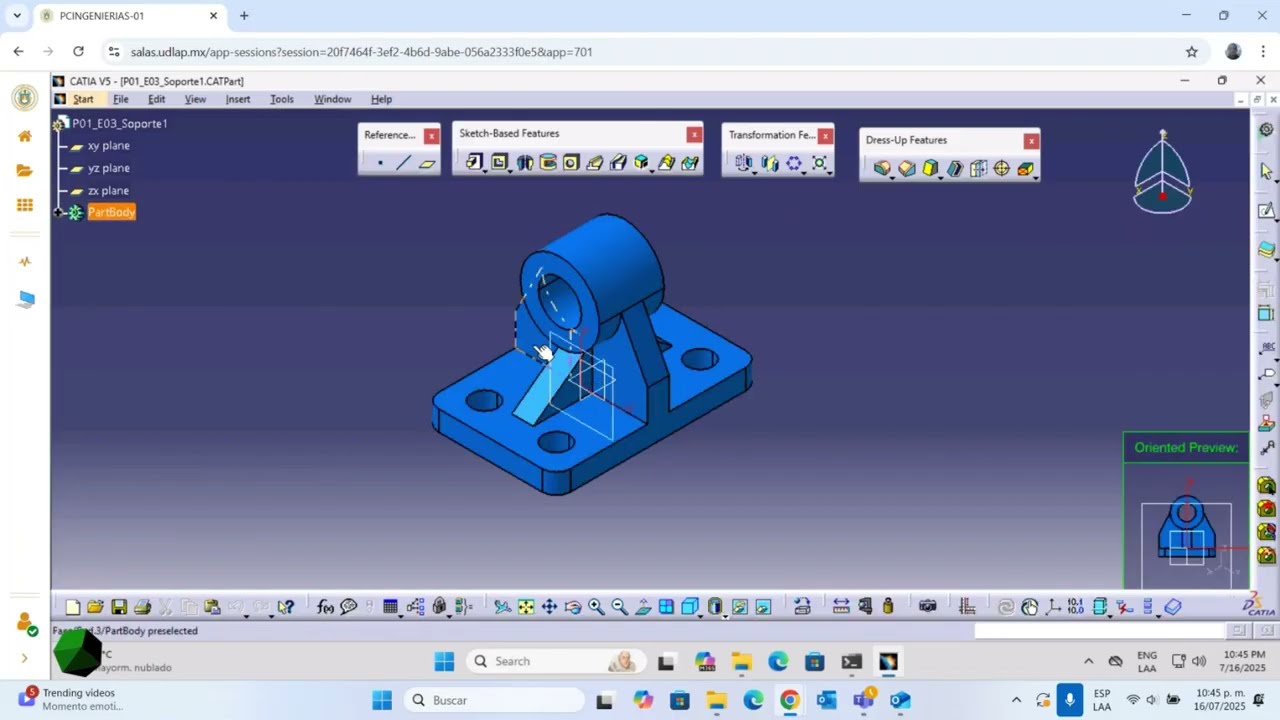Select the zx plane in the tree
This screenshot has height=720, width=1280.
108,191
